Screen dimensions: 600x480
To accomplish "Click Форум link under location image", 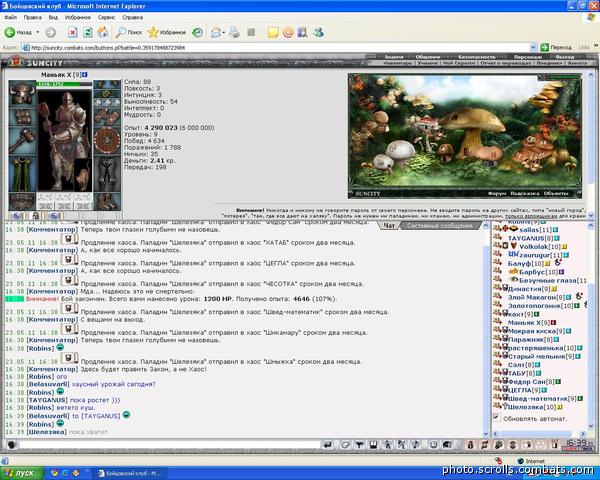I will (x=497, y=194).
